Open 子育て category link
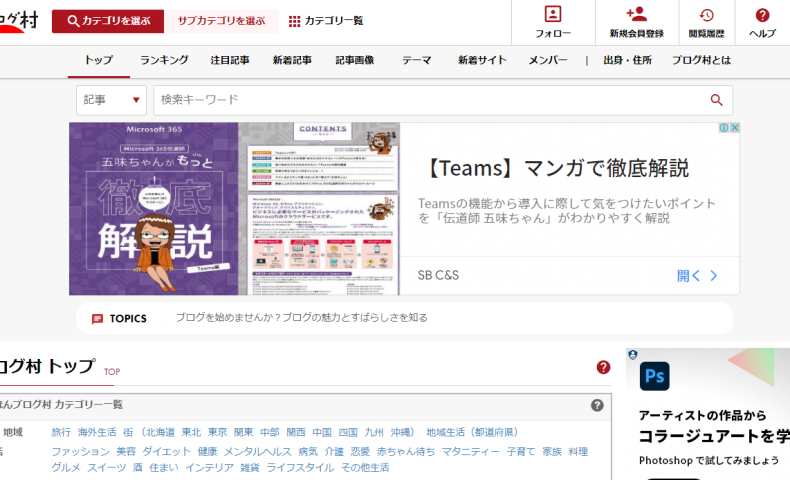790x480 pixels. [x=521, y=451]
